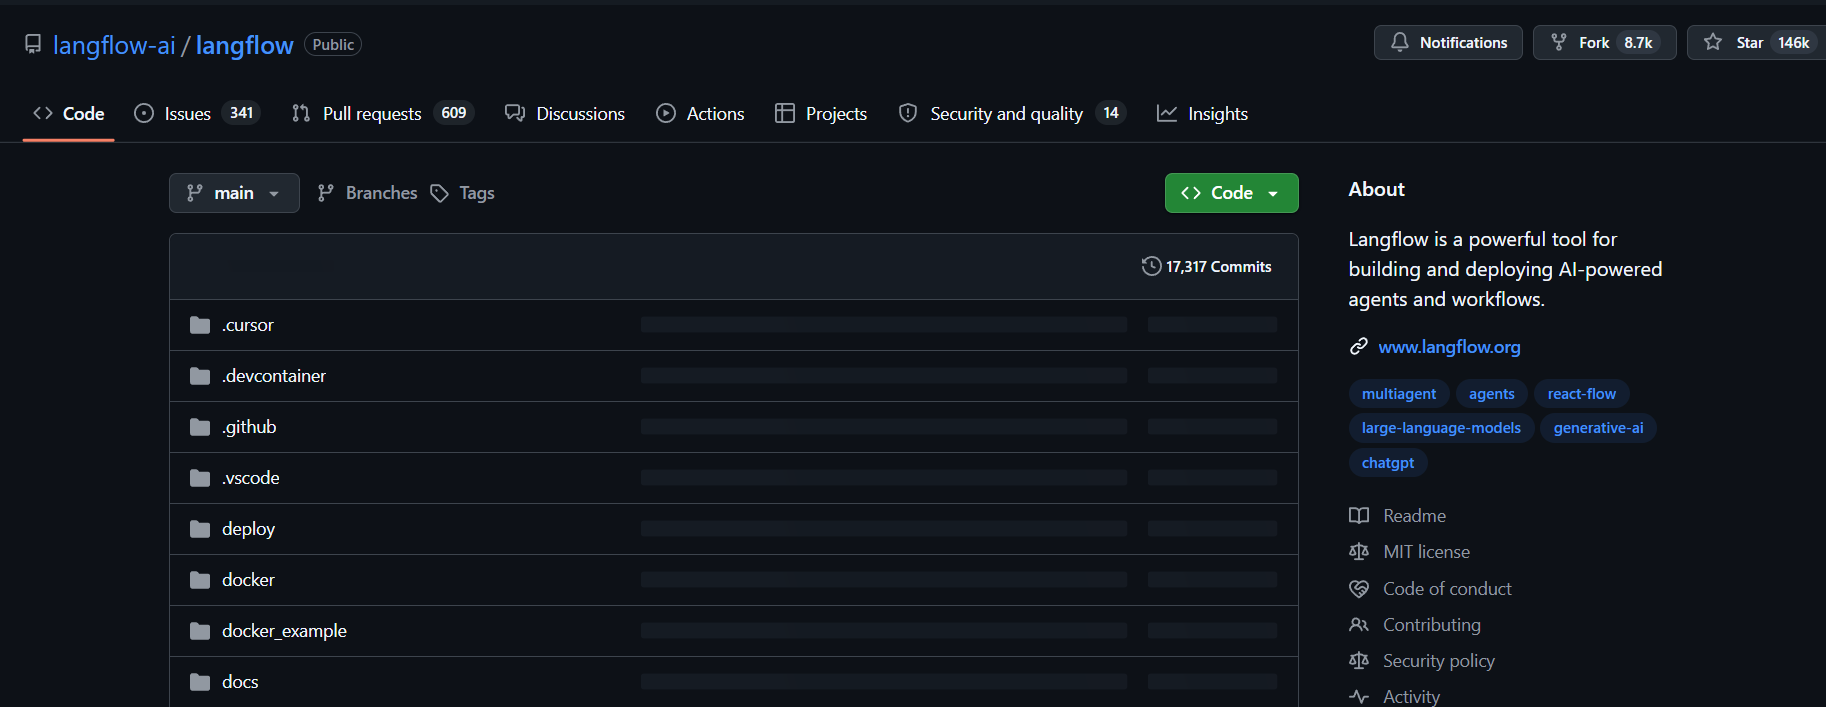Visit www.langflow.org website link
This screenshot has height=707, width=1826.
point(1449,347)
